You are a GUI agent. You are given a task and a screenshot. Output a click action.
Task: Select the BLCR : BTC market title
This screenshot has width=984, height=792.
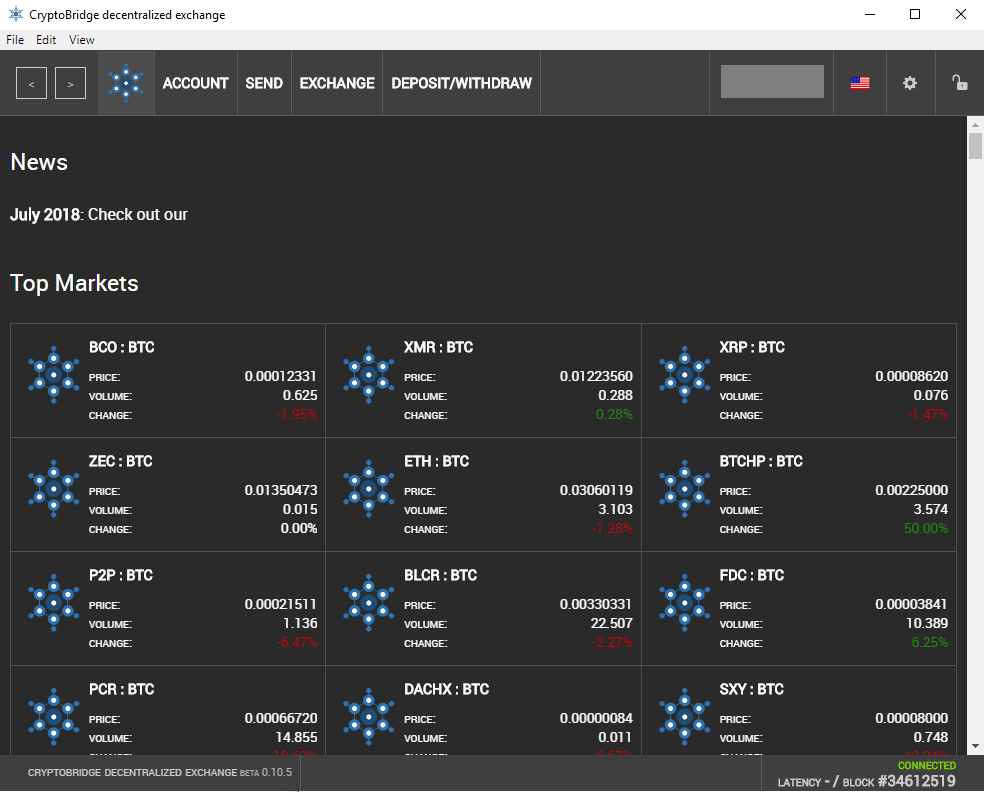pos(441,575)
